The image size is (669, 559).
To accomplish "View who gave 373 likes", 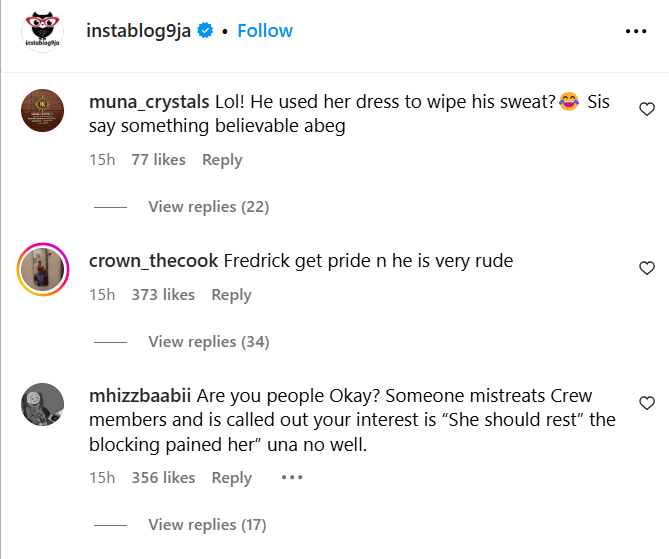I will tap(163, 295).
